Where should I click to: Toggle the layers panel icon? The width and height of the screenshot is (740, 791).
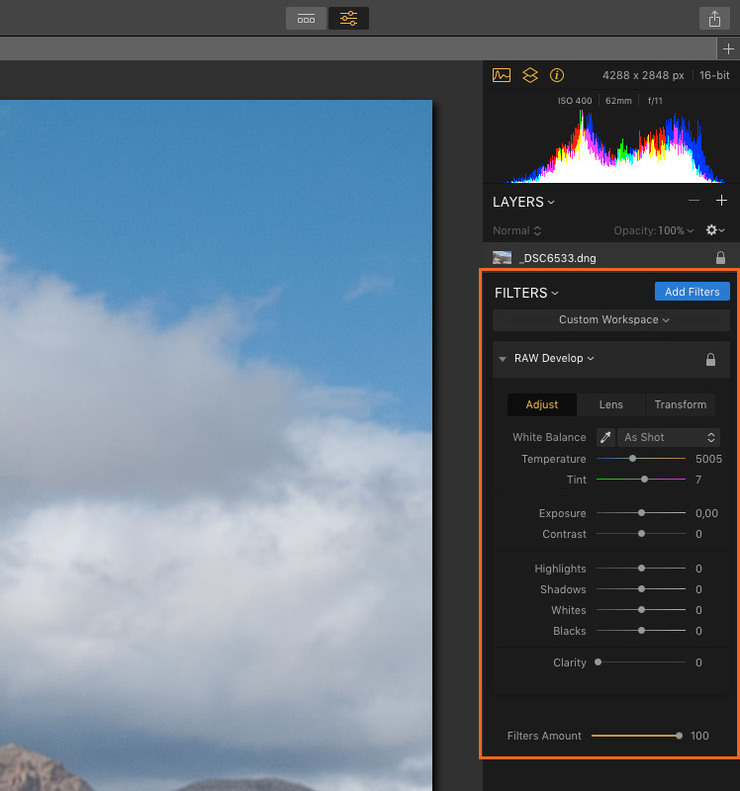click(530, 75)
